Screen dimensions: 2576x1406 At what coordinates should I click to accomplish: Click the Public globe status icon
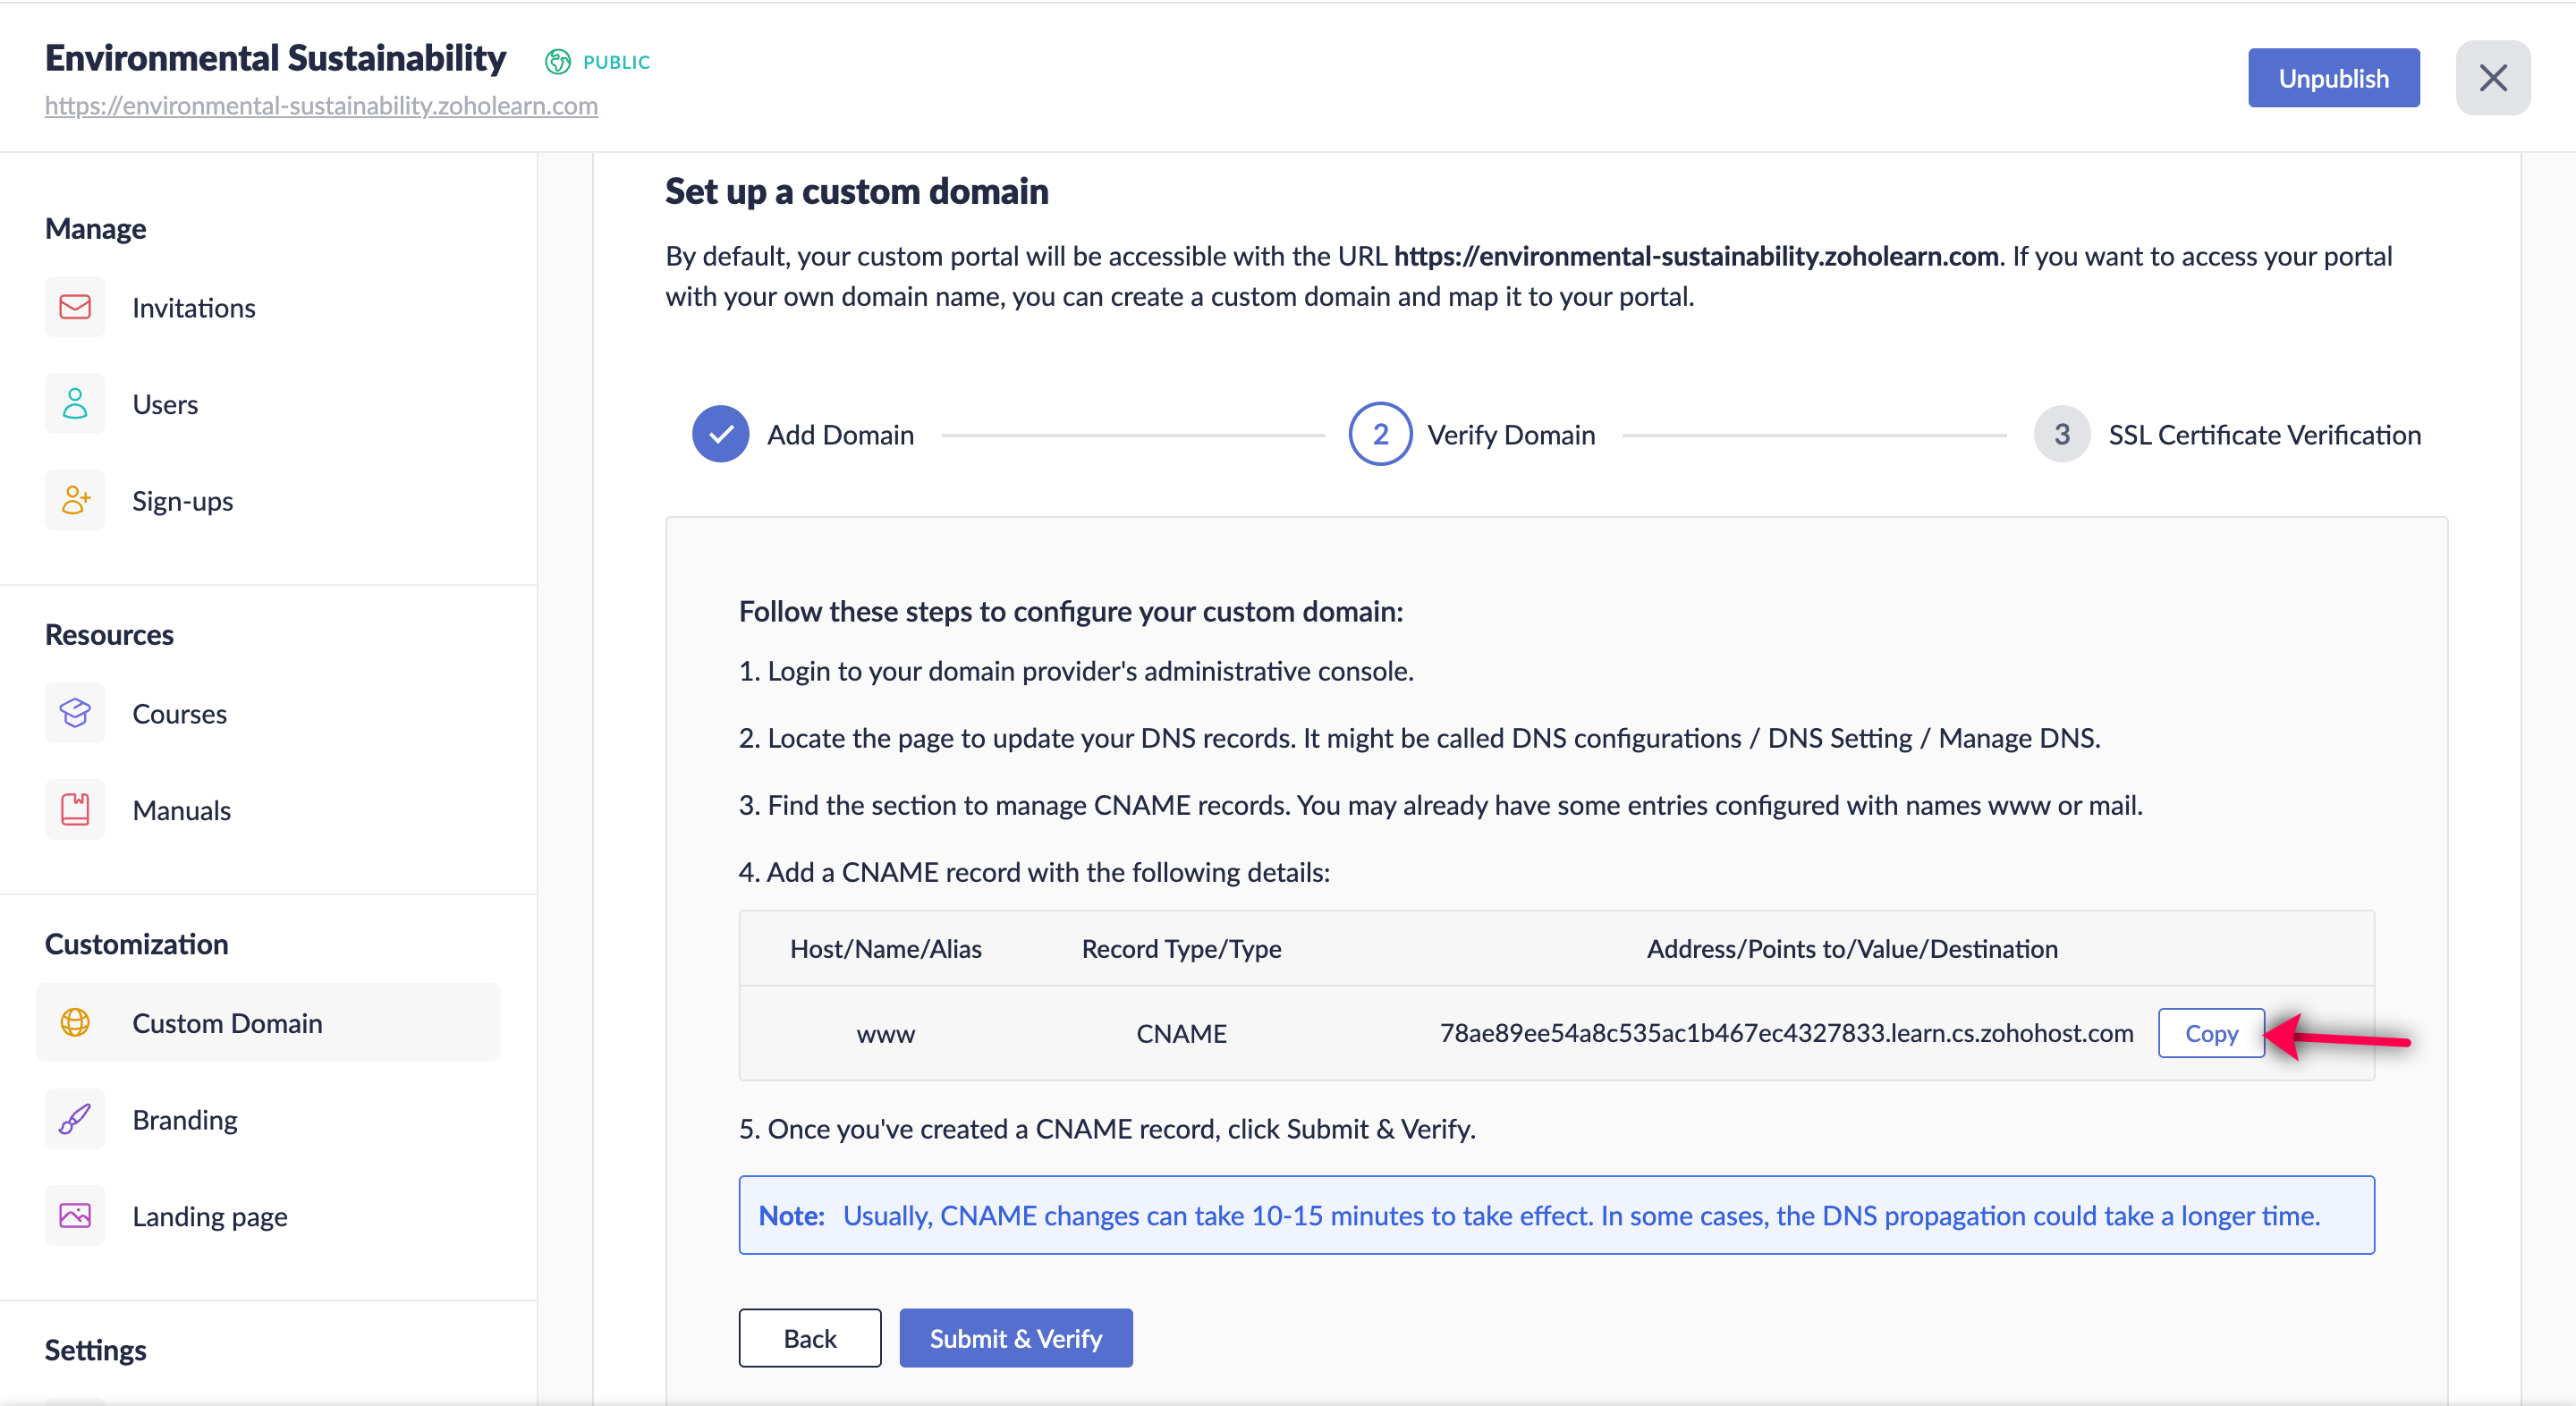click(x=558, y=62)
